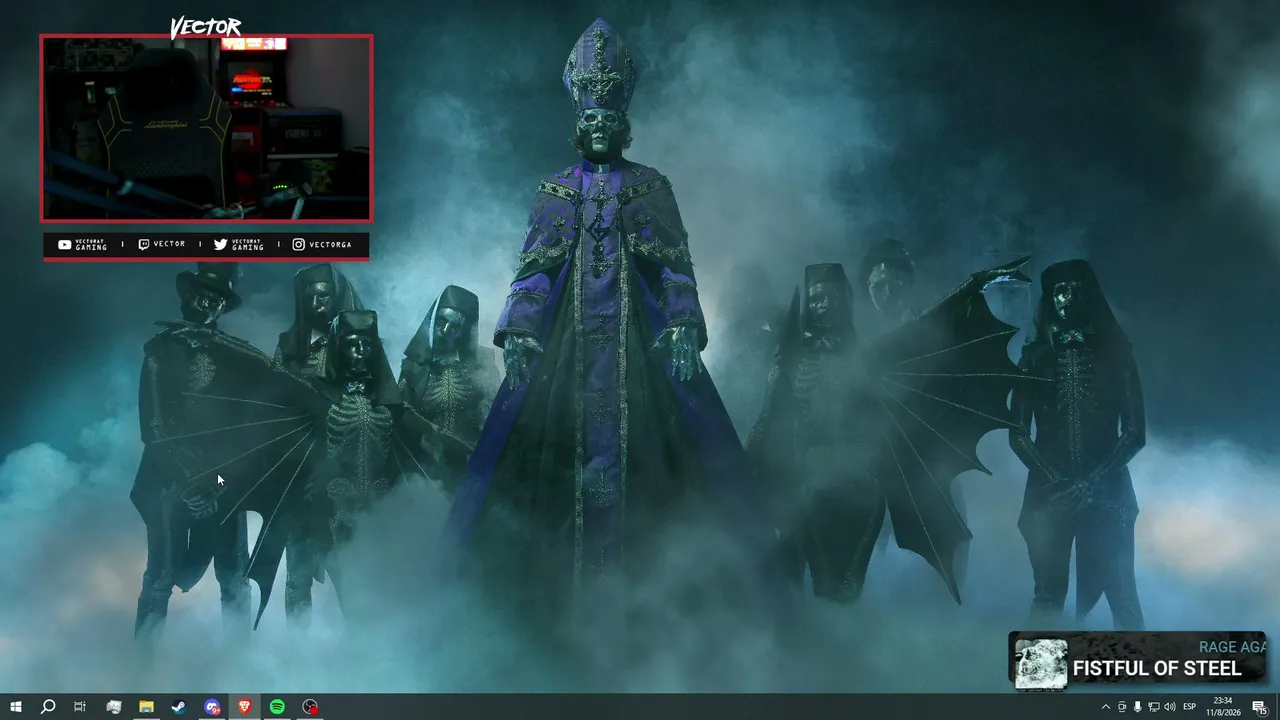1280x720 pixels.
Task: Open Task View from the taskbar
Action: click(x=80, y=707)
